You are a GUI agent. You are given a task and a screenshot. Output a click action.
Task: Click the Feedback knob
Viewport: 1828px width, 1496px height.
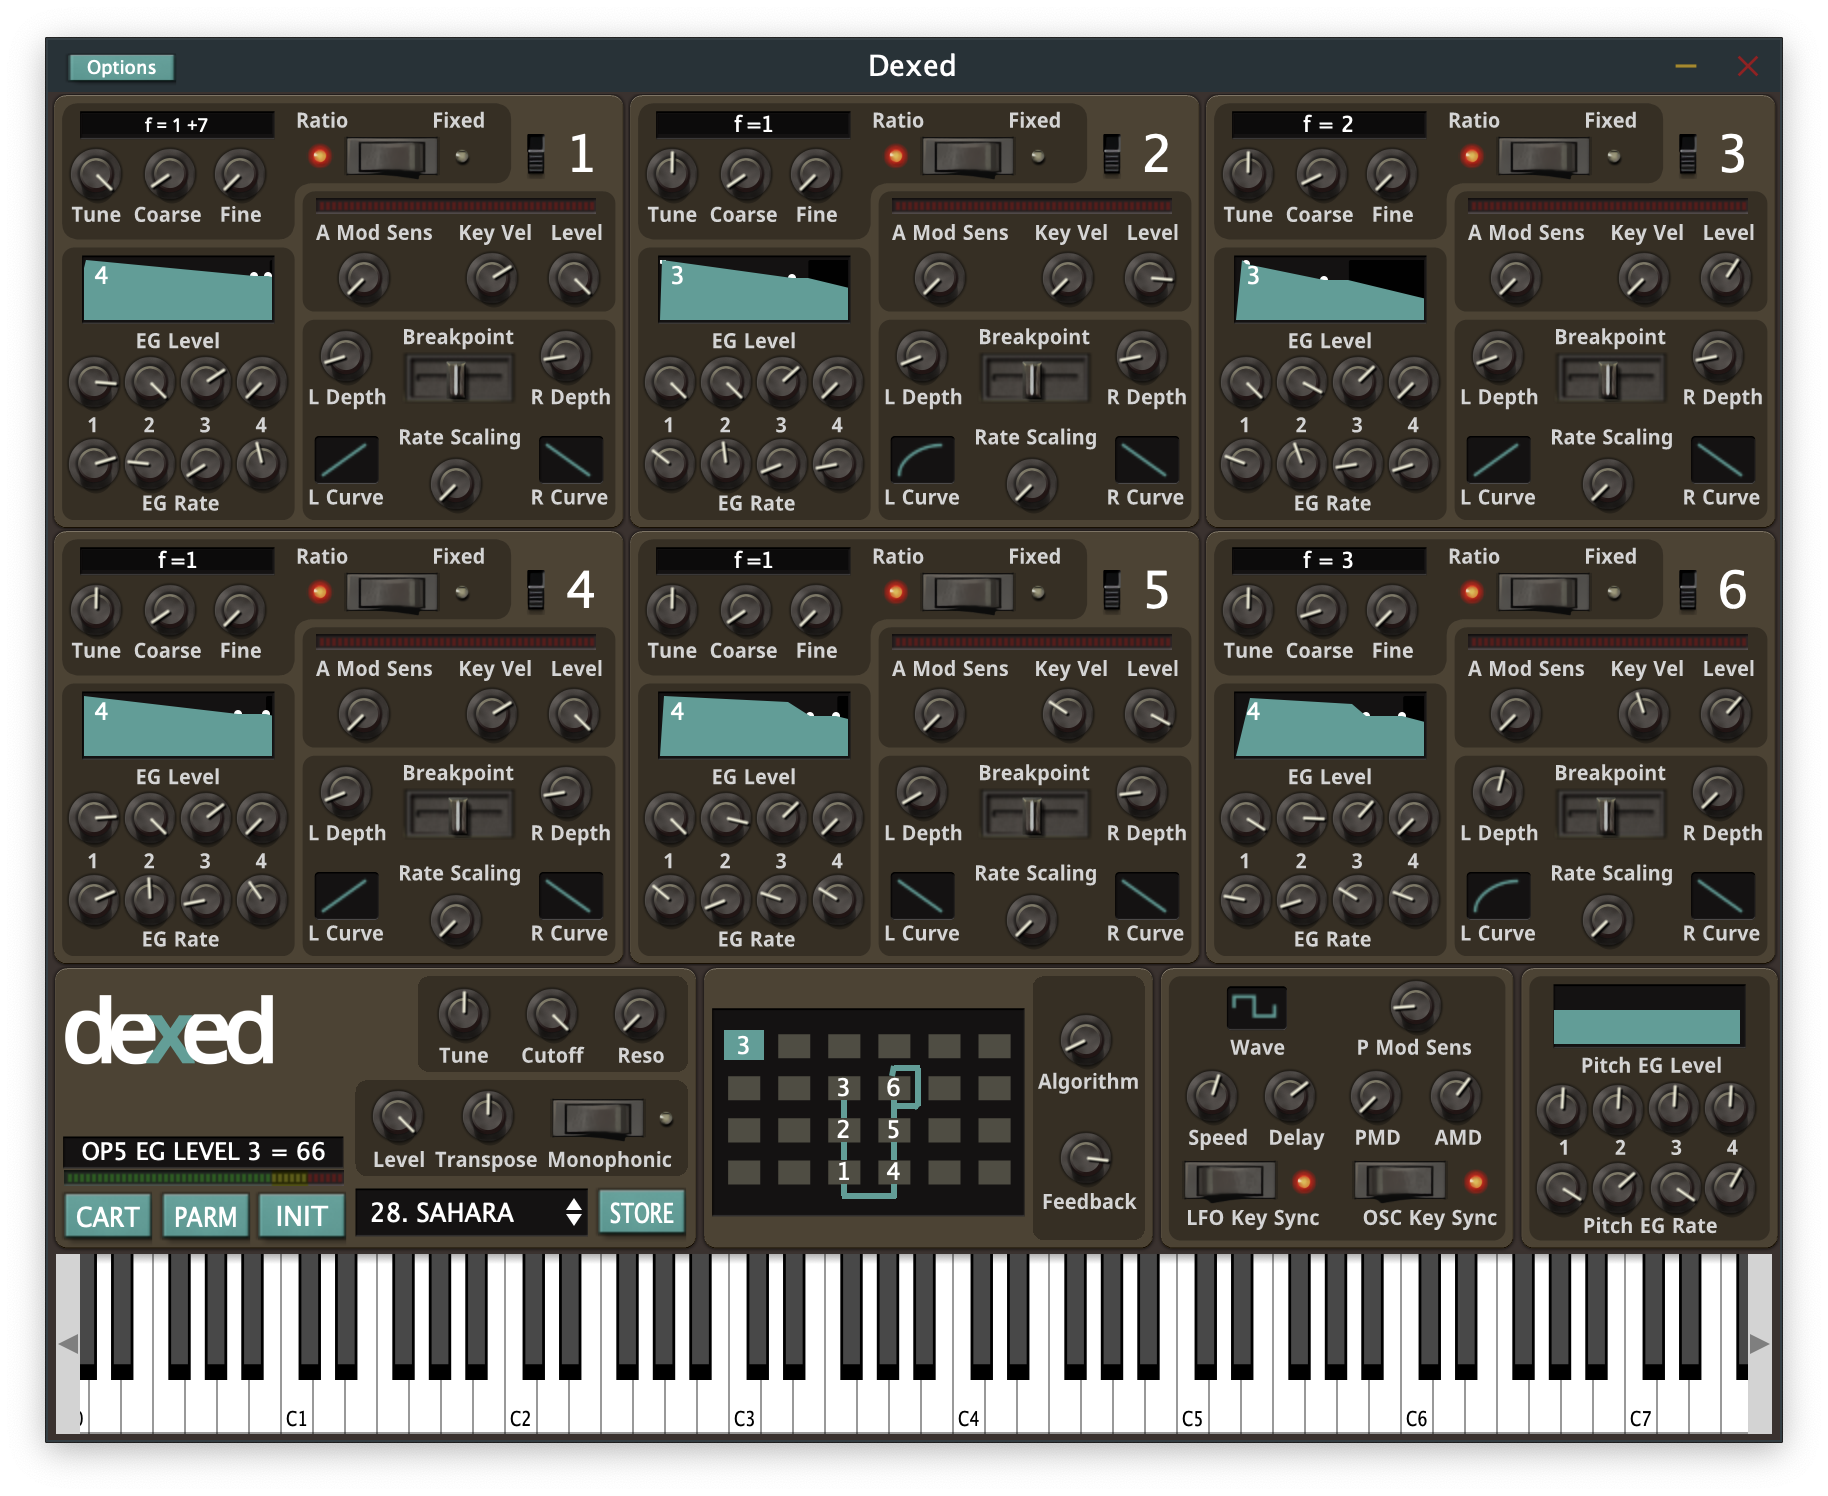[x=1085, y=1159]
